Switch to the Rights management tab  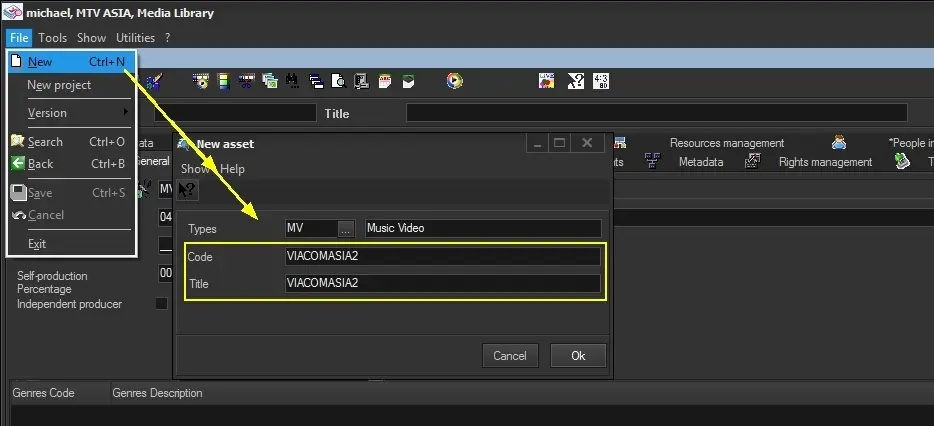pos(825,162)
